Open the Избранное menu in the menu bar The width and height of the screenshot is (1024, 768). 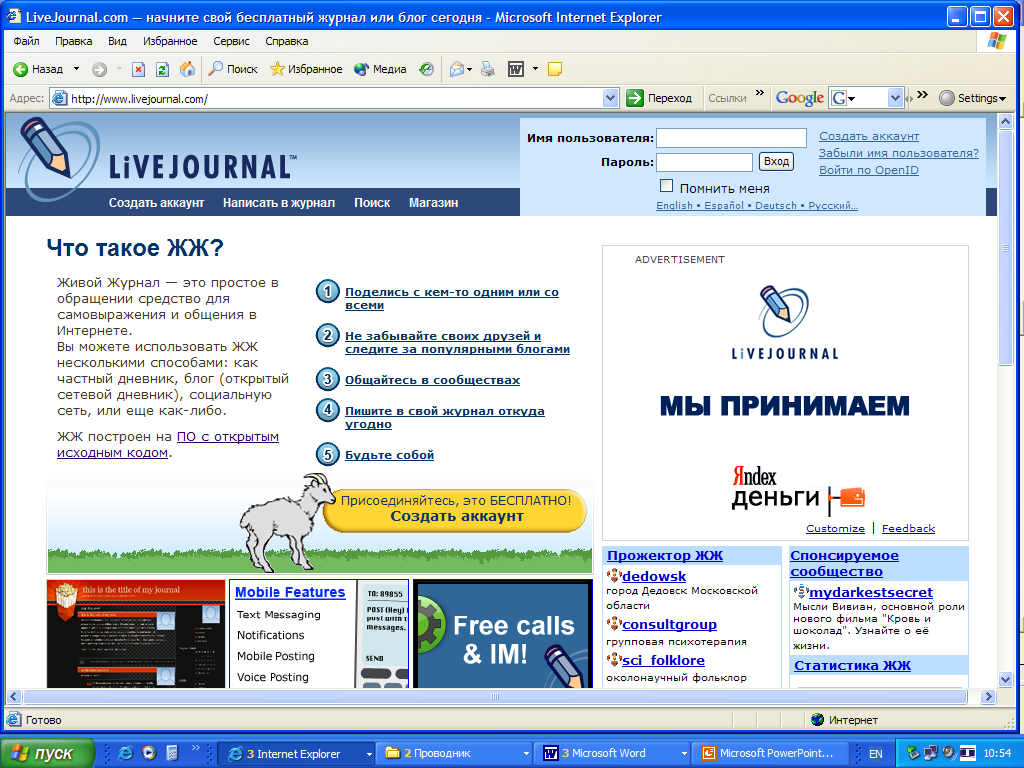tap(170, 41)
